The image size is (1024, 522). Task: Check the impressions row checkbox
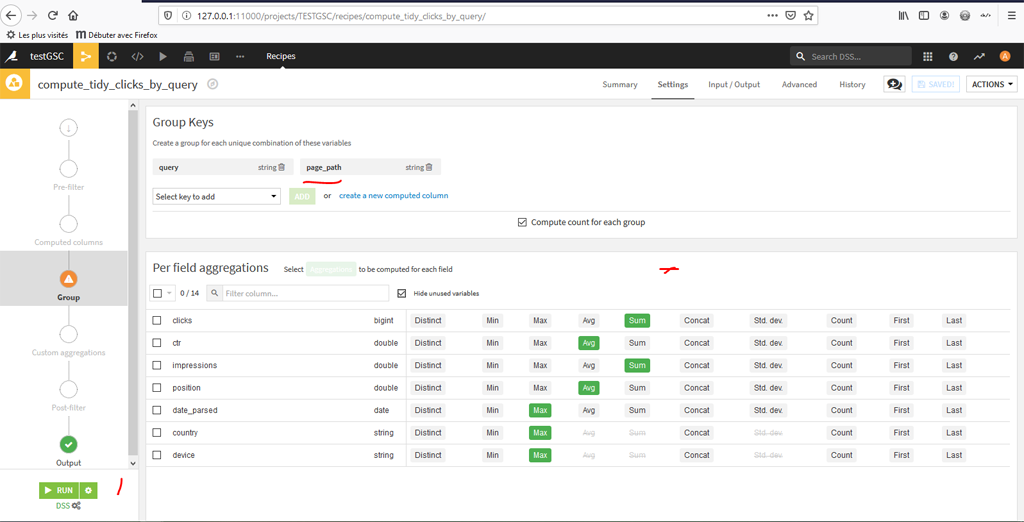(157, 365)
